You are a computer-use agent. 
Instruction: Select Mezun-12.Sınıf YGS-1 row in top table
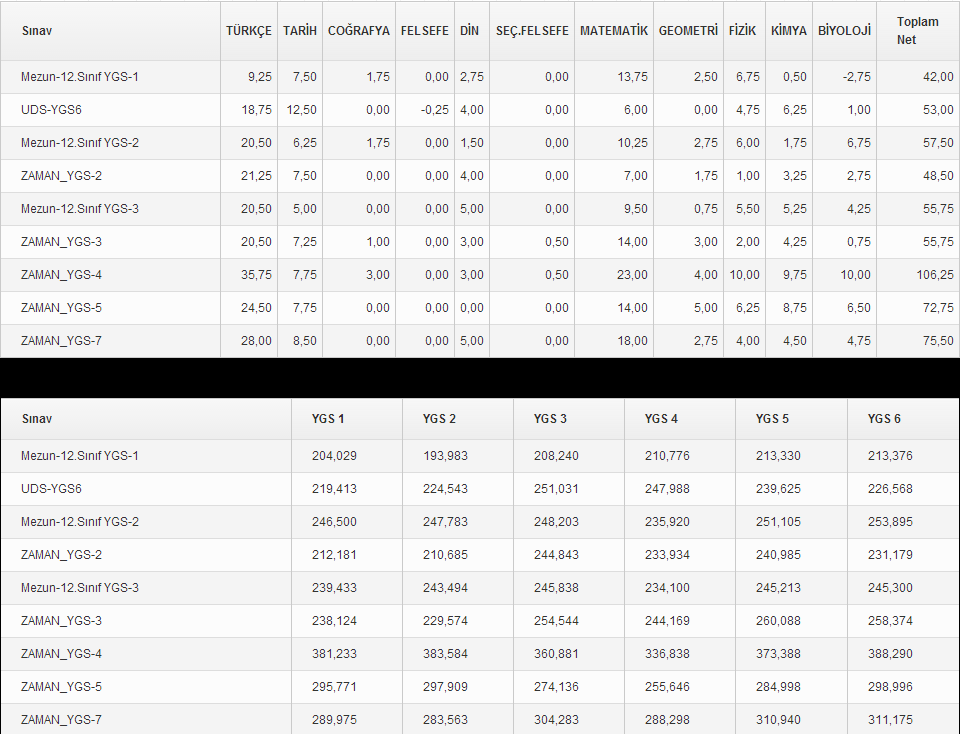480,77
